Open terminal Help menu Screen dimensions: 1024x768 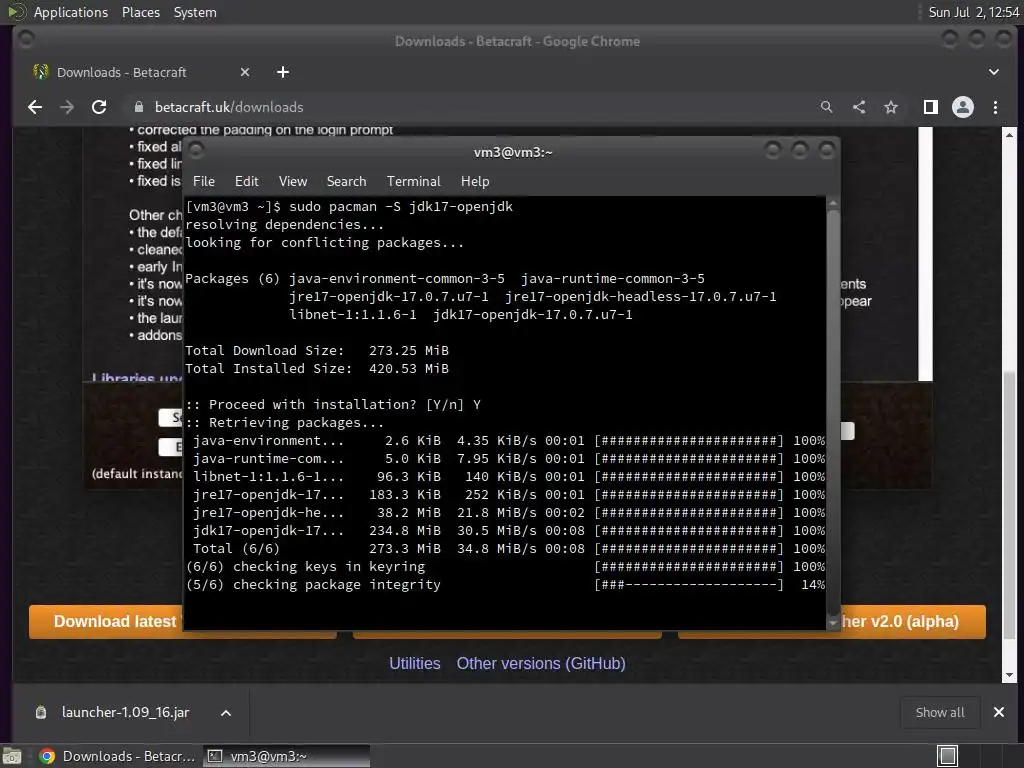pyautogui.click(x=475, y=182)
